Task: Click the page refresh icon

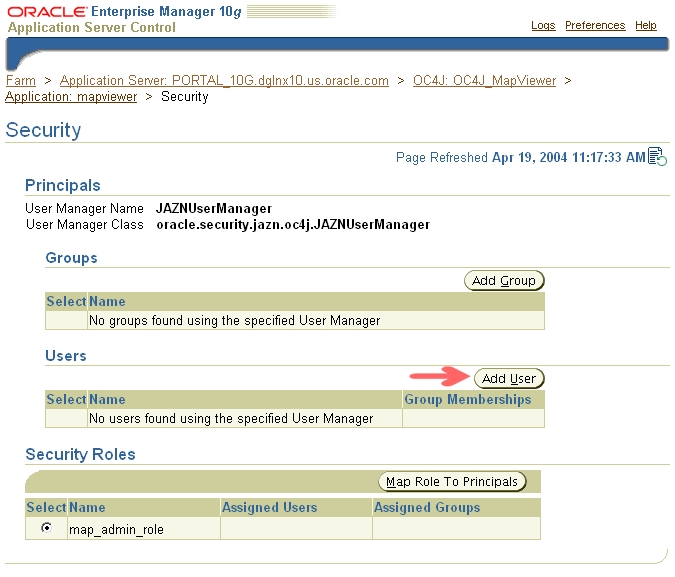Action: pos(657,156)
